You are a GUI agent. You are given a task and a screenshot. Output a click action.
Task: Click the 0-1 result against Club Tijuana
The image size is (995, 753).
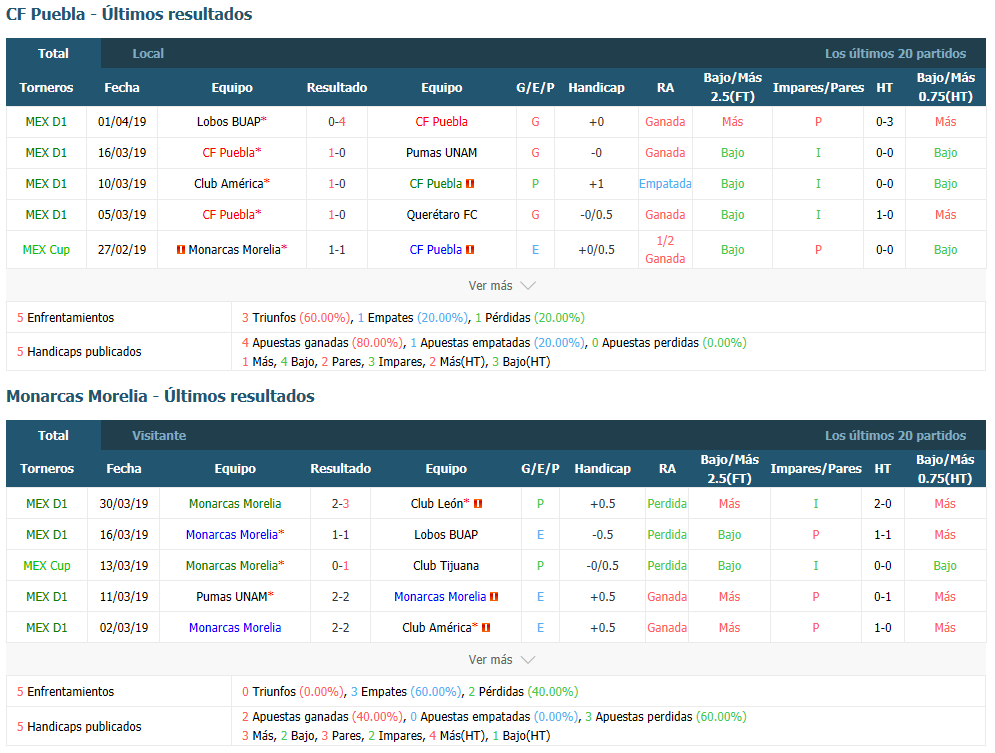tap(341, 566)
